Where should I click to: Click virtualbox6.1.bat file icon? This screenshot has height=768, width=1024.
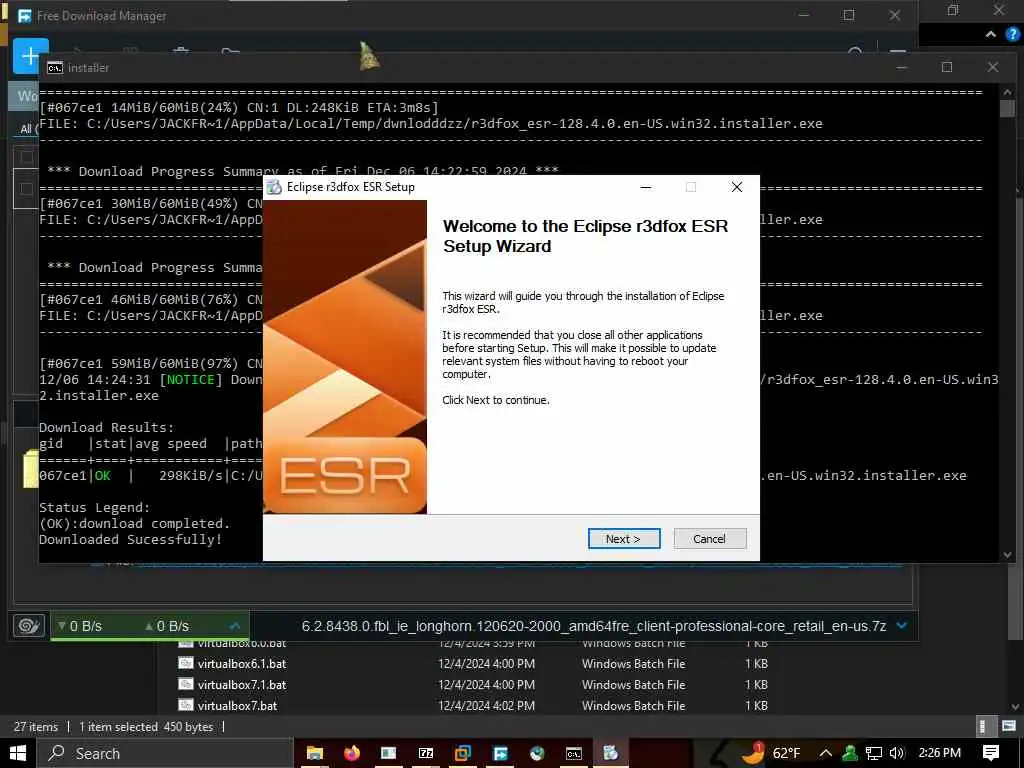[186, 664]
